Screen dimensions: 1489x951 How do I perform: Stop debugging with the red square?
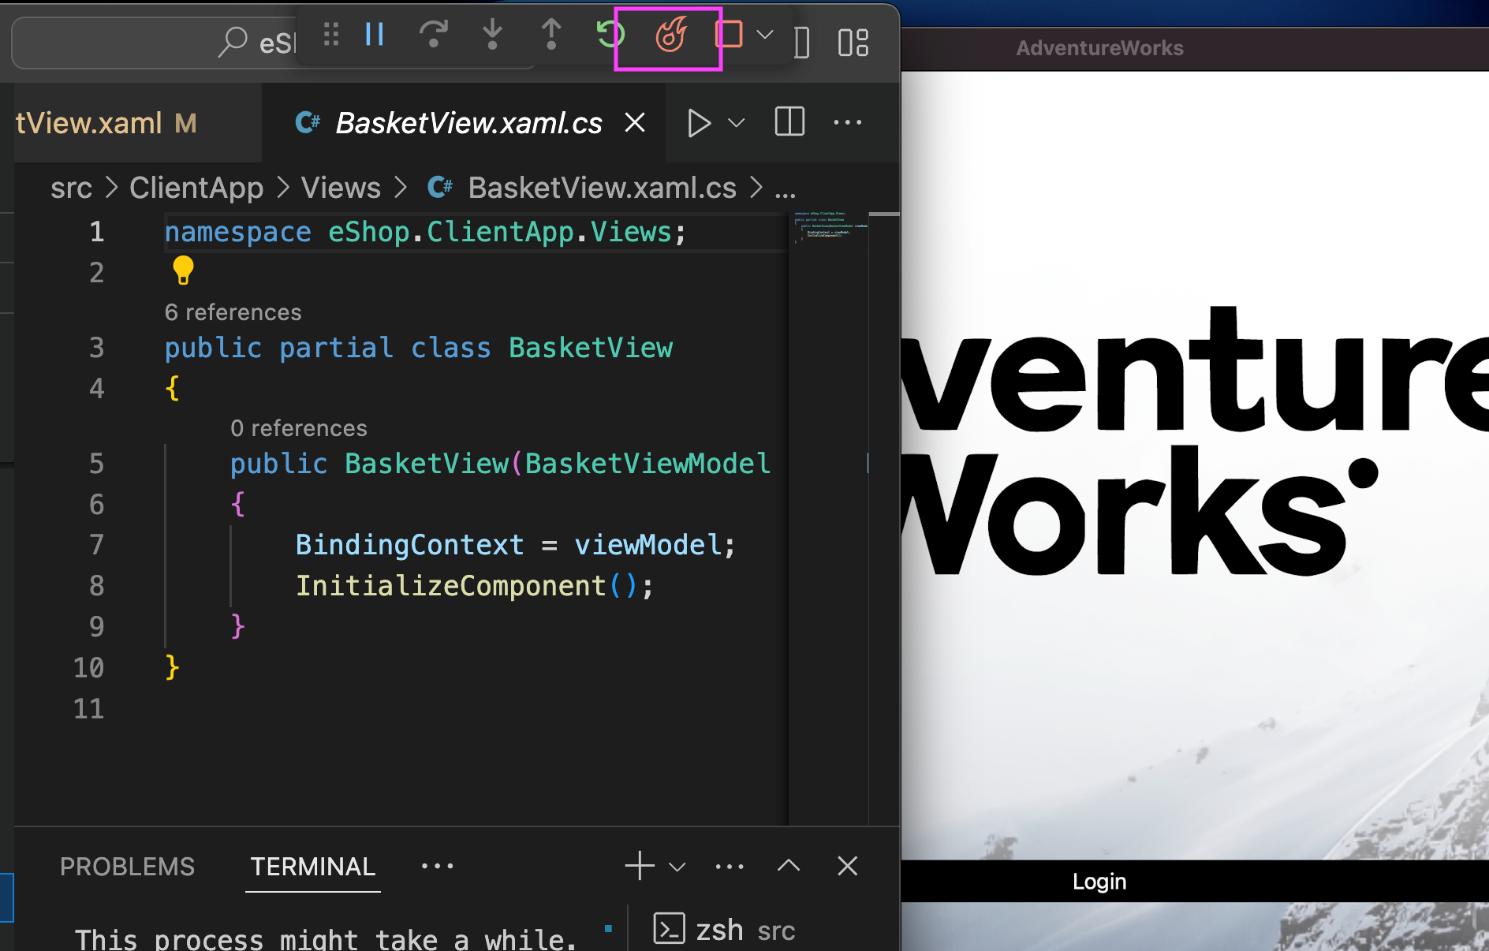729,35
